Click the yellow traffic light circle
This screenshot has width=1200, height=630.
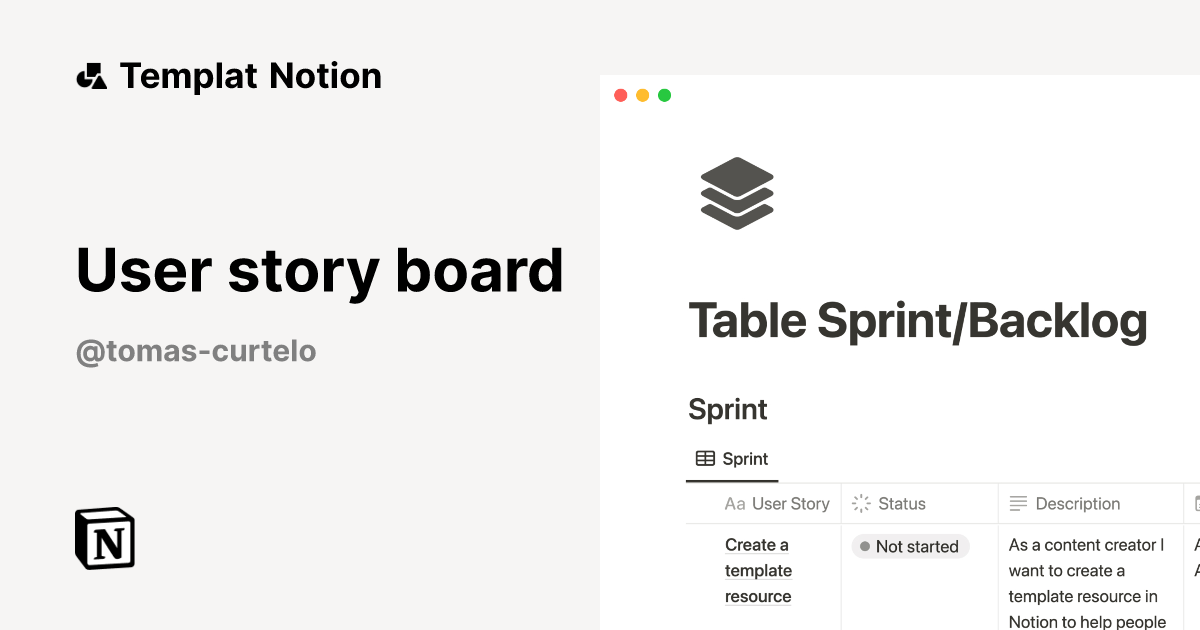click(x=642, y=95)
